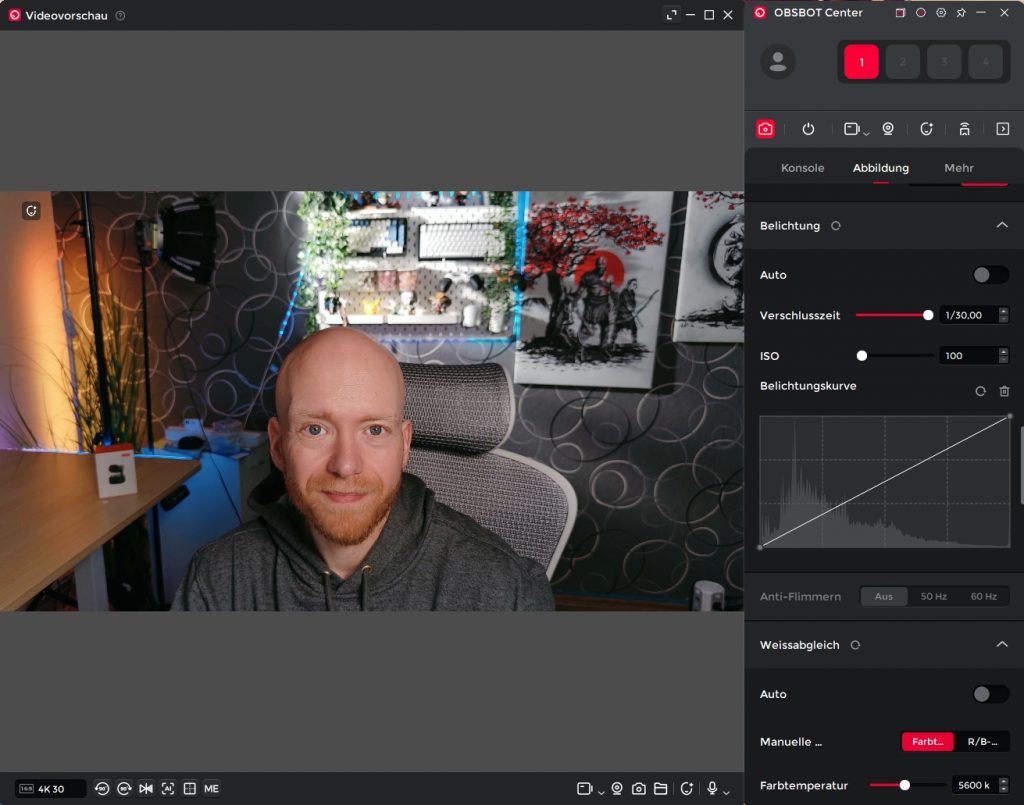Image resolution: width=1024 pixels, height=805 pixels.
Task: Select camera device slot 4
Action: pos(985,62)
